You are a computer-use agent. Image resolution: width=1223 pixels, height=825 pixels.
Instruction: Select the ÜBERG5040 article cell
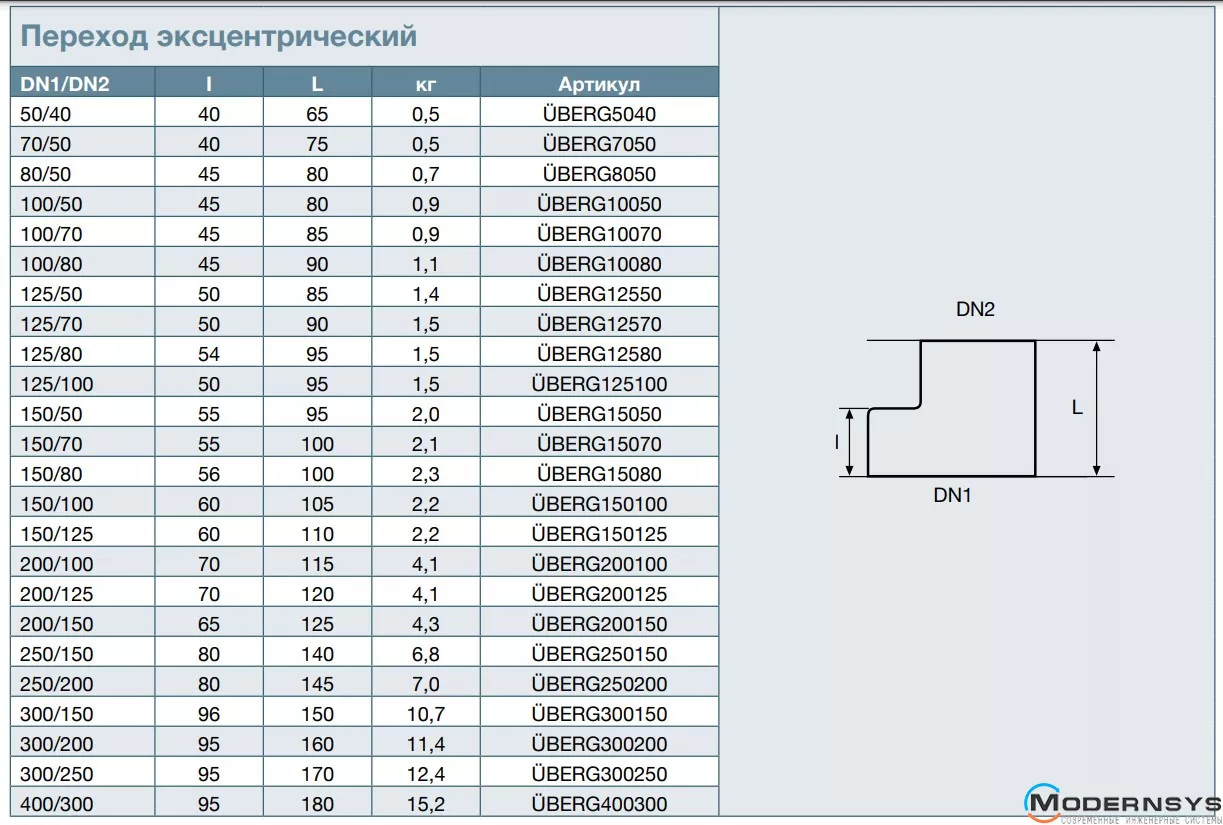[599, 114]
